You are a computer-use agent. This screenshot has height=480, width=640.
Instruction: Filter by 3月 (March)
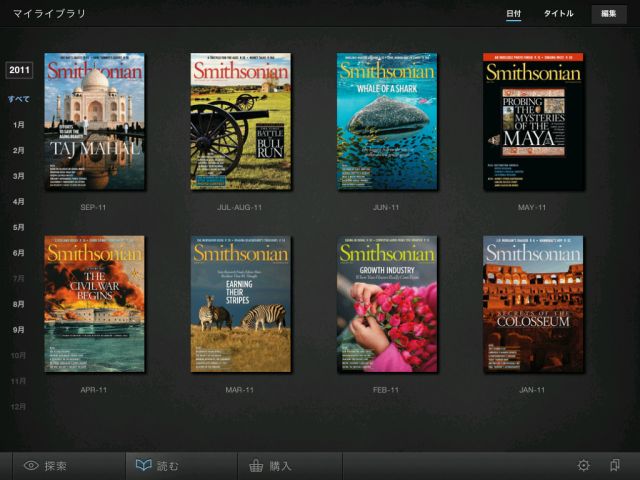tap(18, 176)
